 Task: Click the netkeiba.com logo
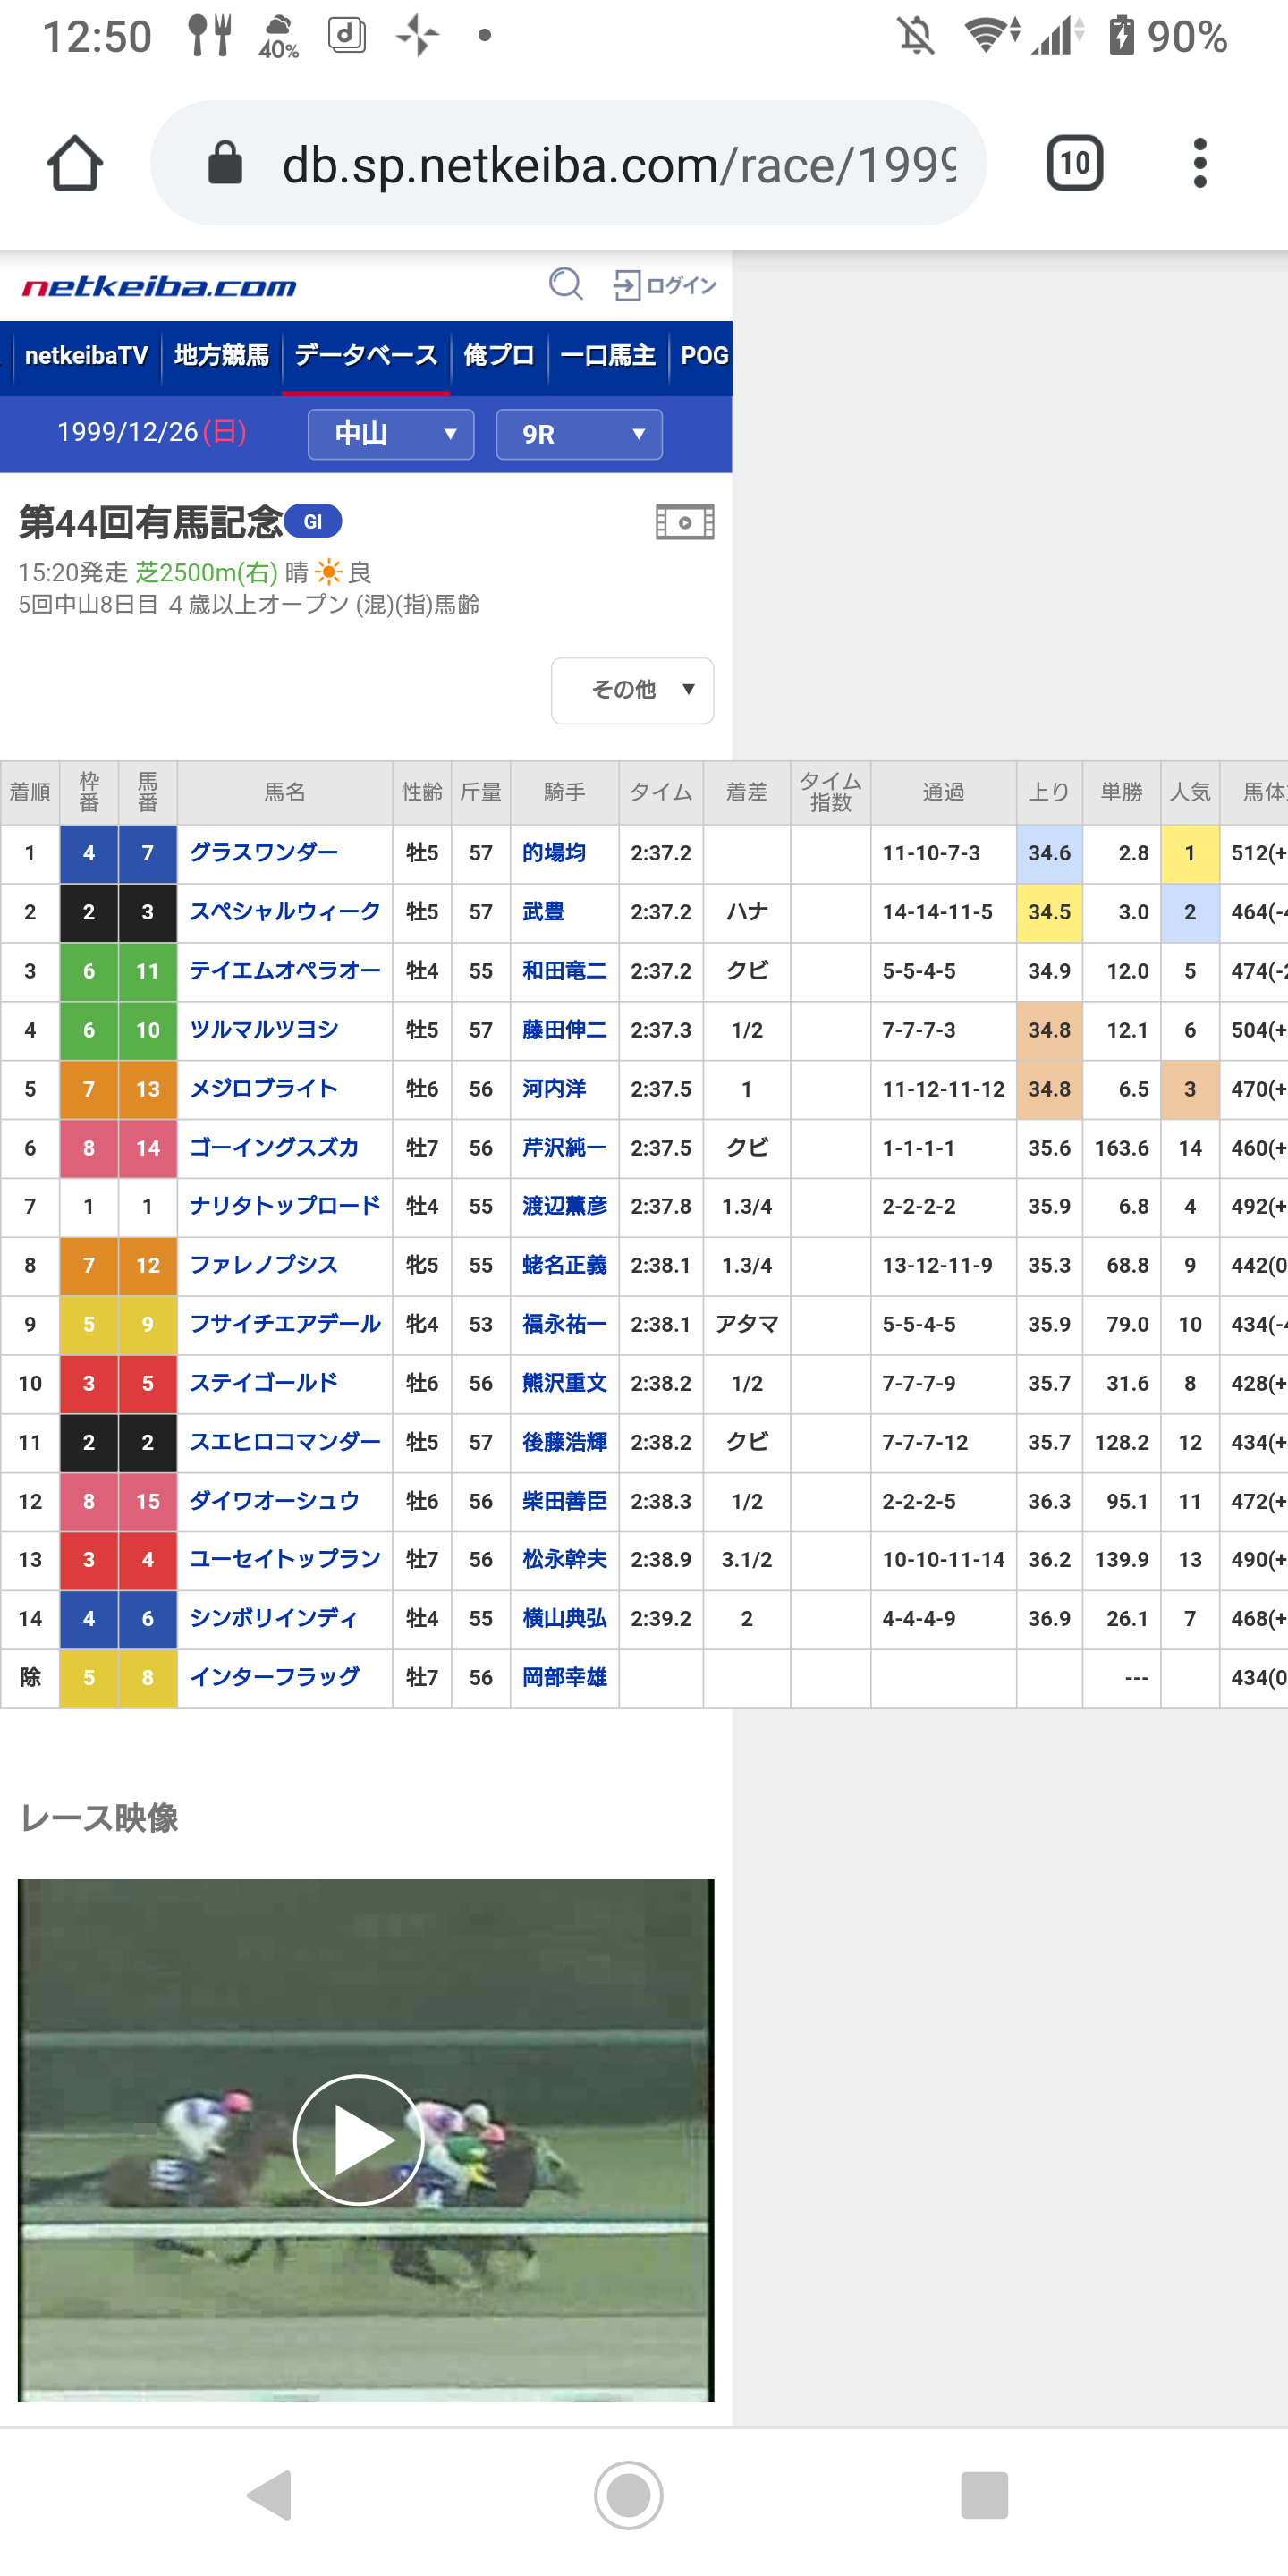(x=160, y=288)
